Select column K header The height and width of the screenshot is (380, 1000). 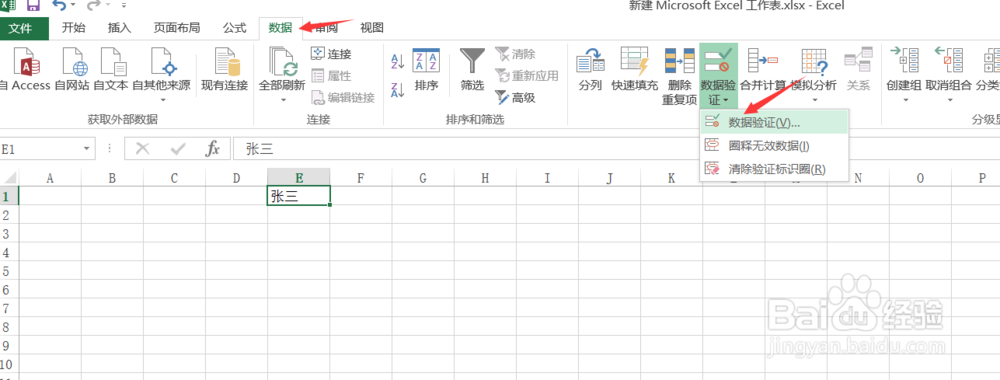click(x=672, y=178)
